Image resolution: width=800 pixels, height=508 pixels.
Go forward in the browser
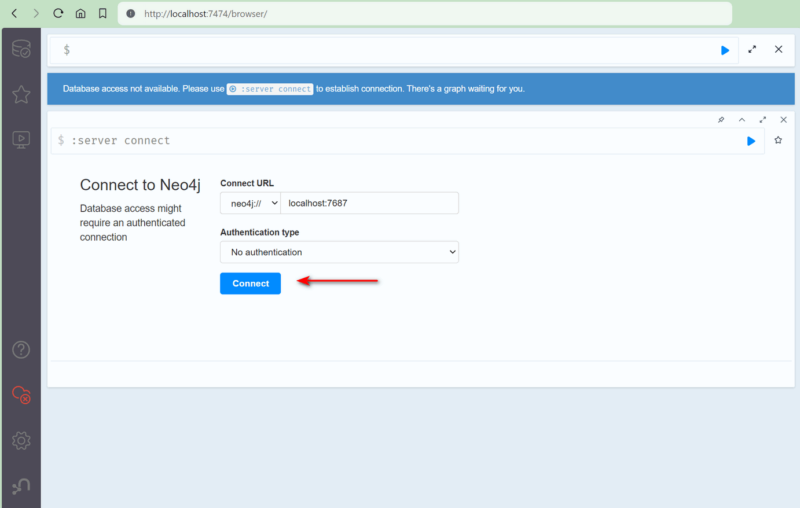tap(36, 13)
